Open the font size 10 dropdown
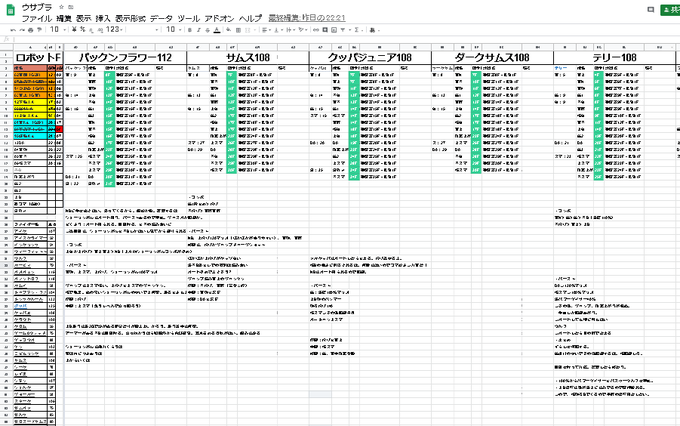Image resolution: width=680 pixels, height=426 pixels. coord(173,29)
